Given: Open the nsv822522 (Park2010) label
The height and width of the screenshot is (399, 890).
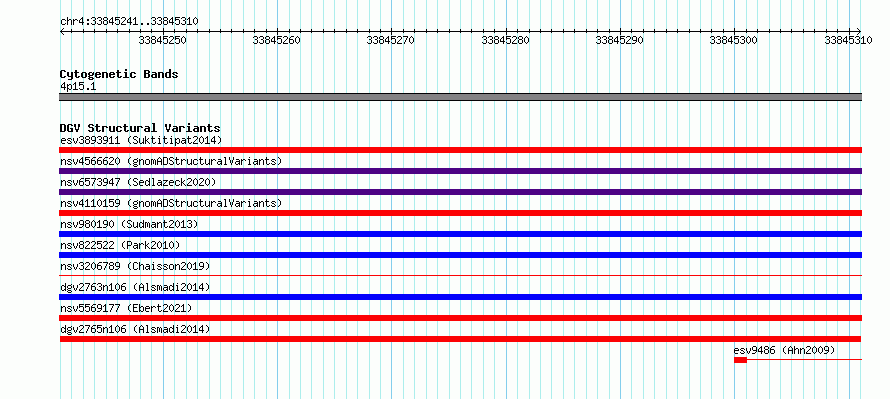Looking at the screenshot, I should (x=120, y=245).
